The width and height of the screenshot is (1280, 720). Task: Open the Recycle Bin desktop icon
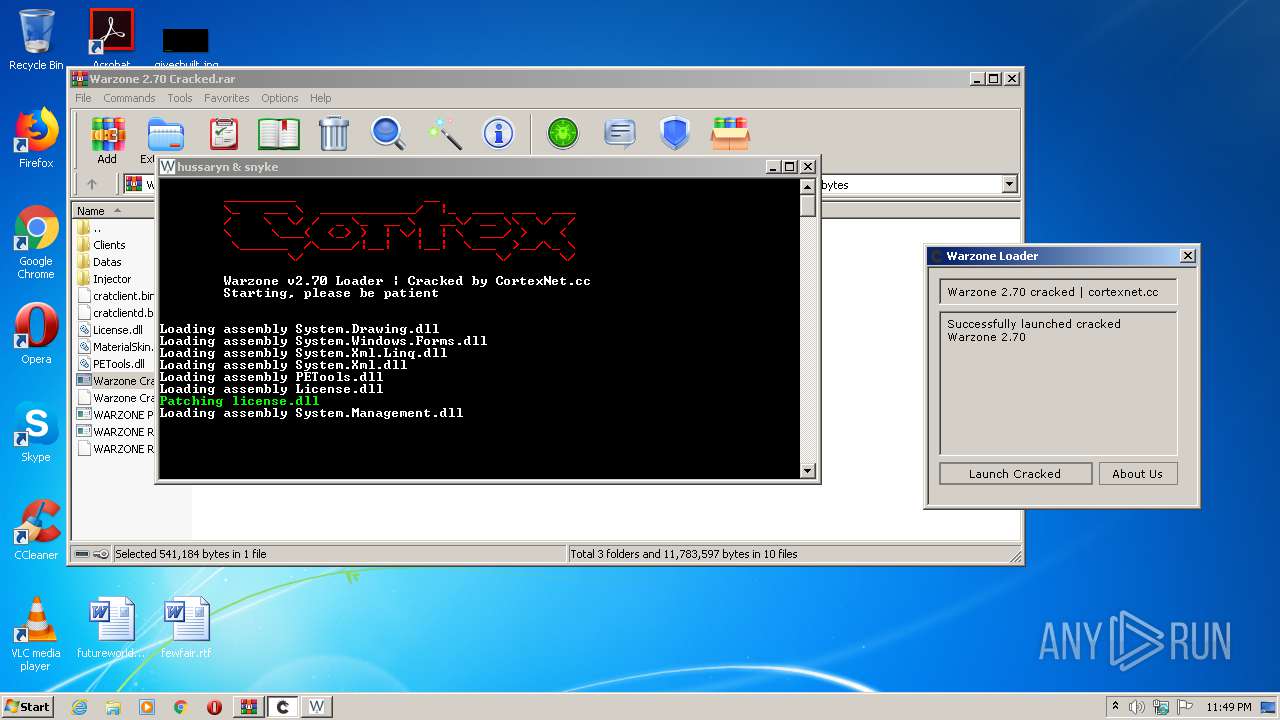click(36, 40)
